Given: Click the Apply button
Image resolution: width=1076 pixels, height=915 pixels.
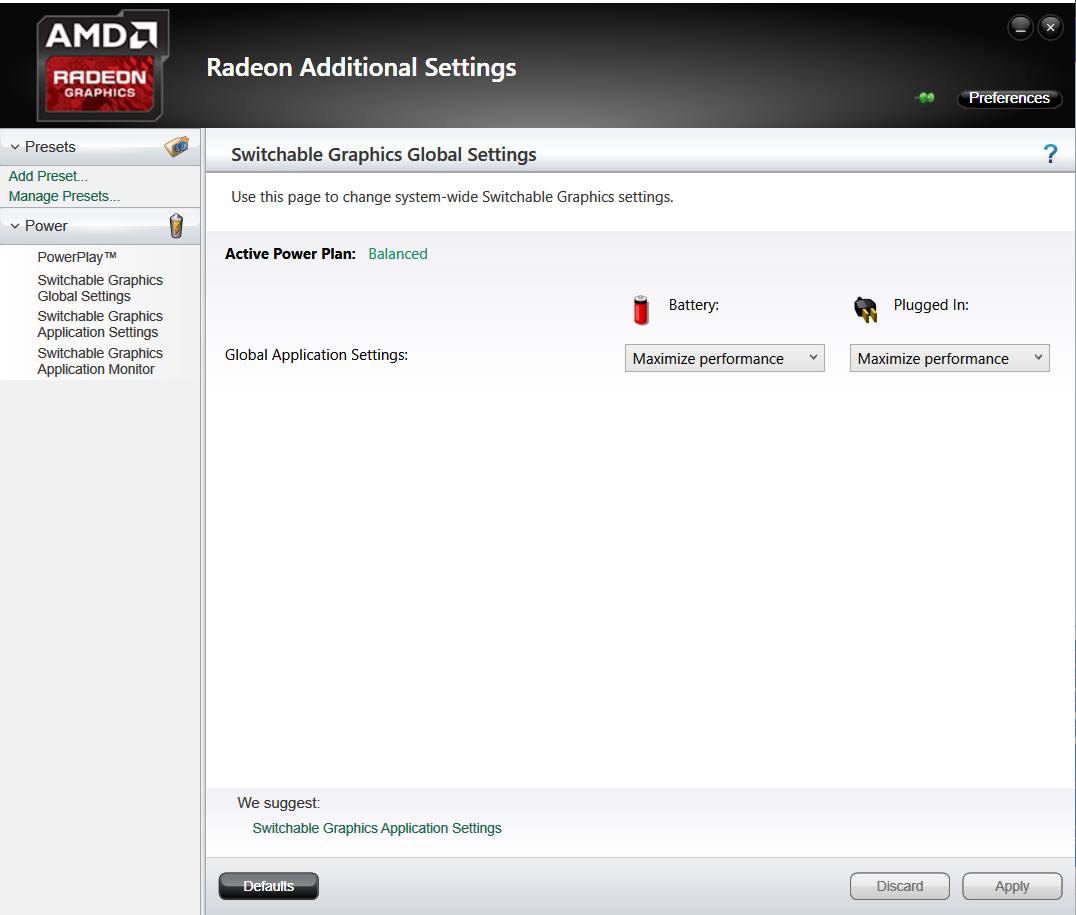Looking at the screenshot, I should coord(1012,886).
